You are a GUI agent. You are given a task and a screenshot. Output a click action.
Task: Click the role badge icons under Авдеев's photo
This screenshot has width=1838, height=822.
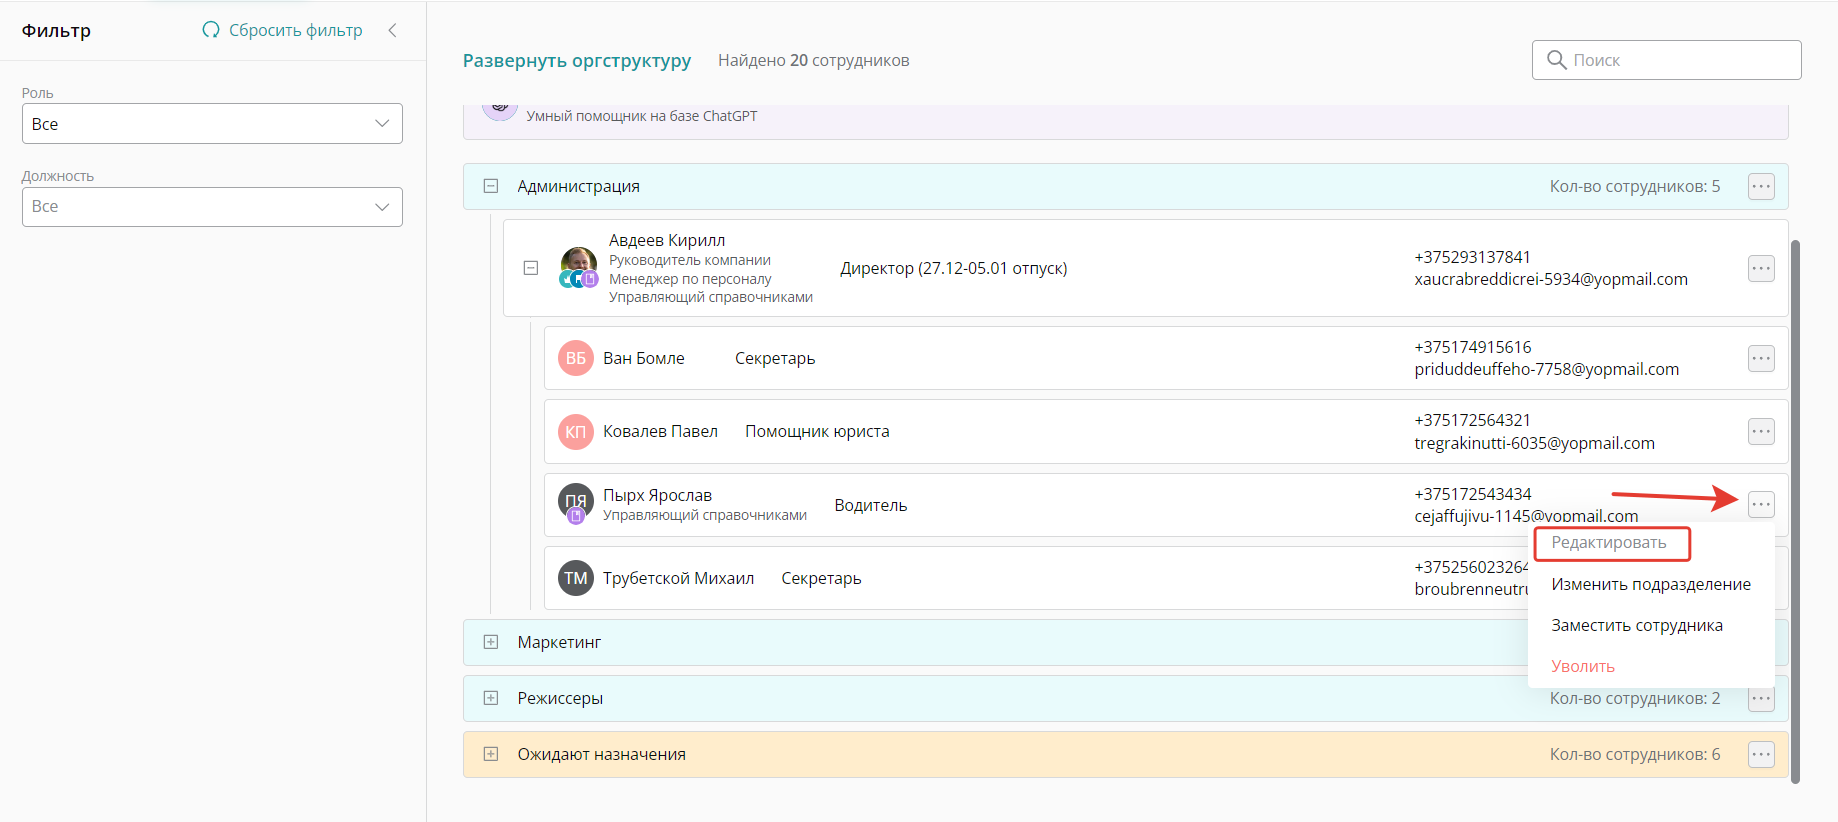pos(579,279)
